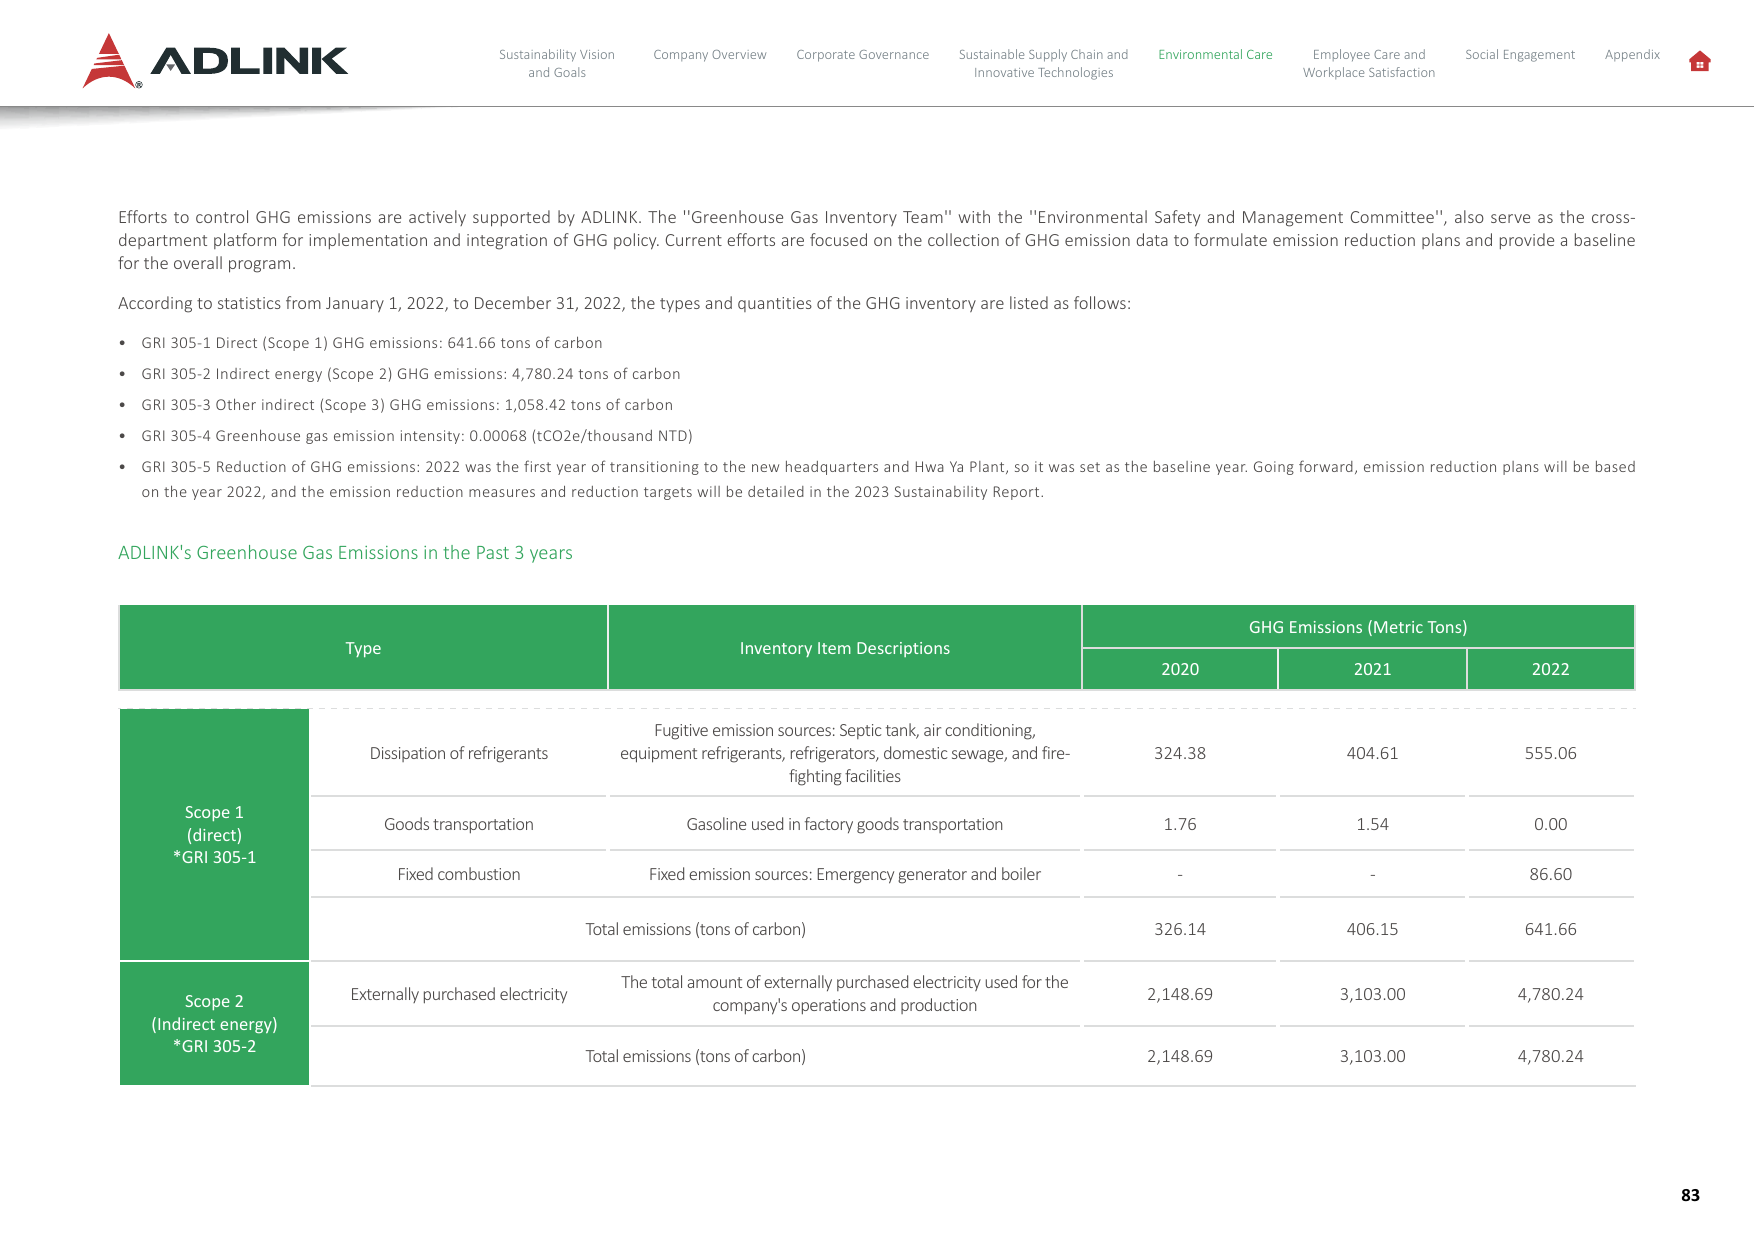This screenshot has width=1754, height=1241.
Task: Click the value 1.54
Action: tap(1372, 824)
